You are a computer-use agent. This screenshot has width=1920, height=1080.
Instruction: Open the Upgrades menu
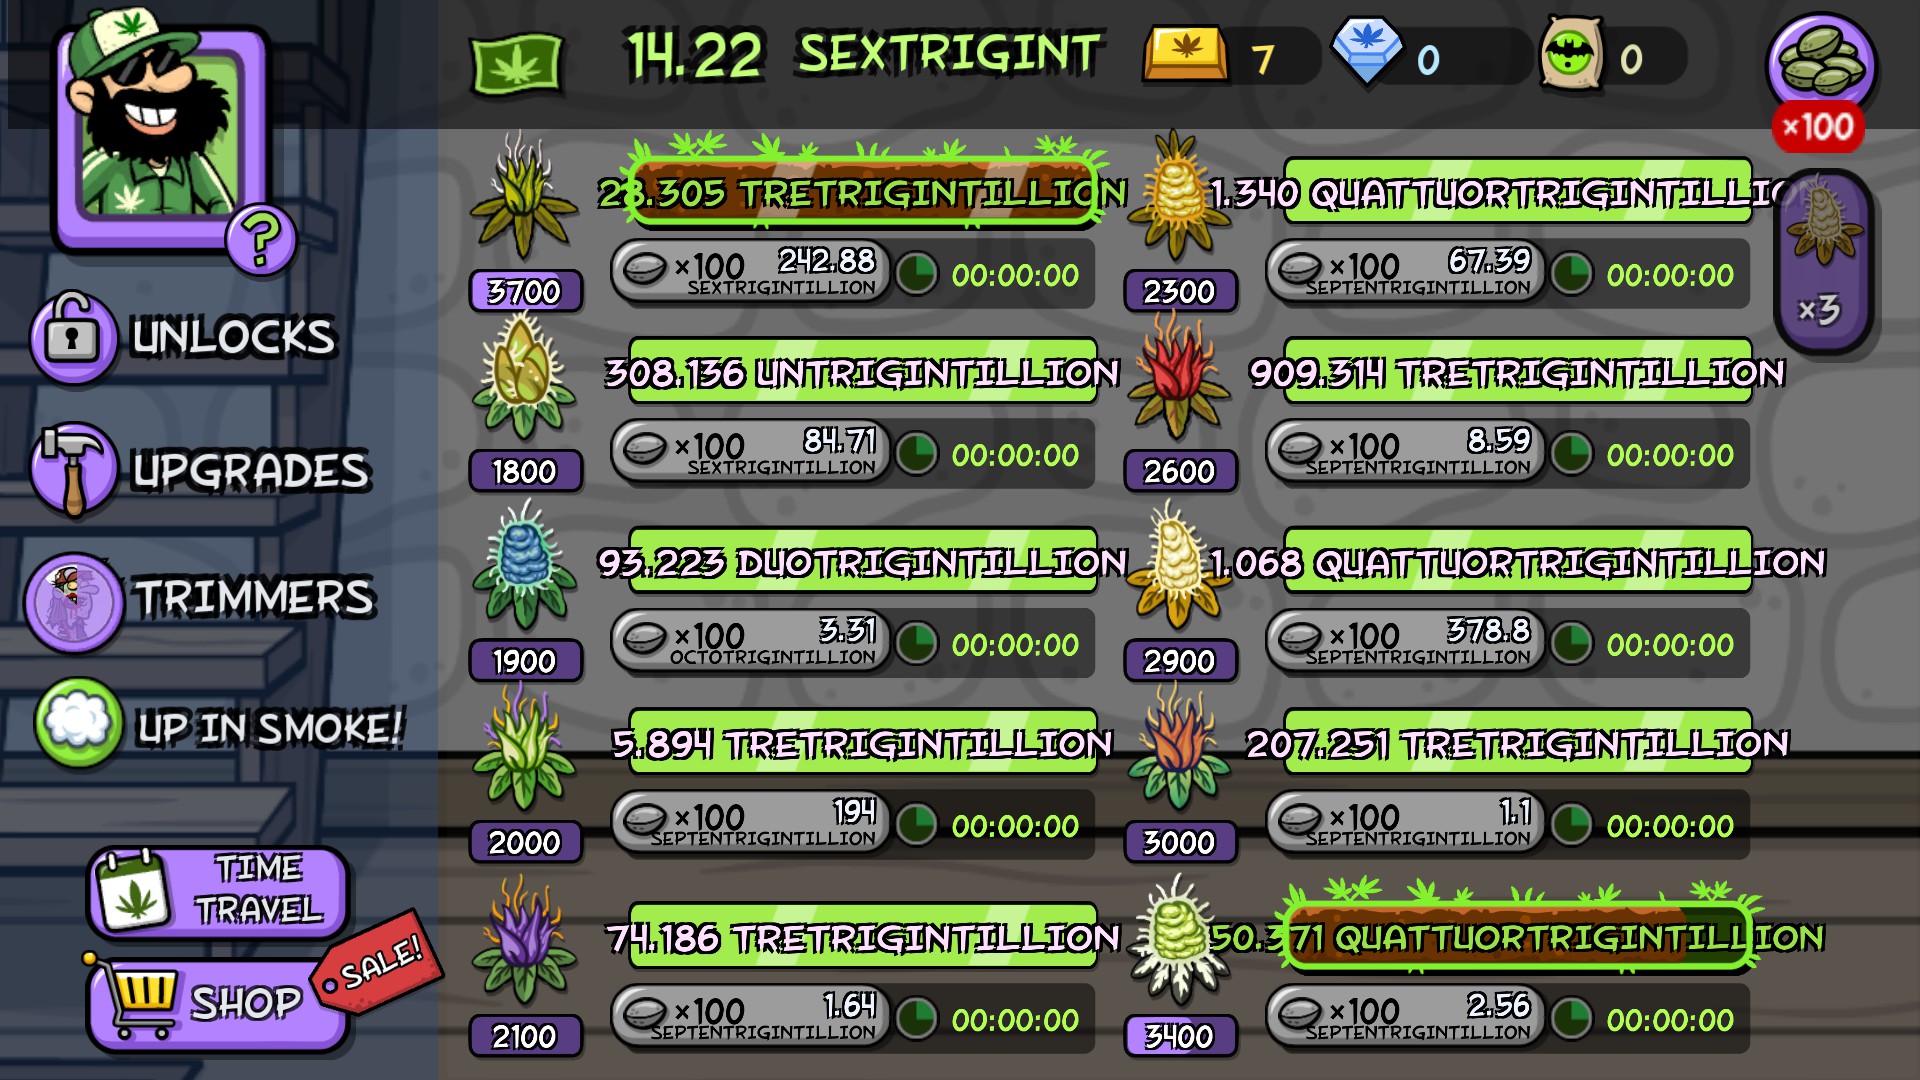(200, 469)
